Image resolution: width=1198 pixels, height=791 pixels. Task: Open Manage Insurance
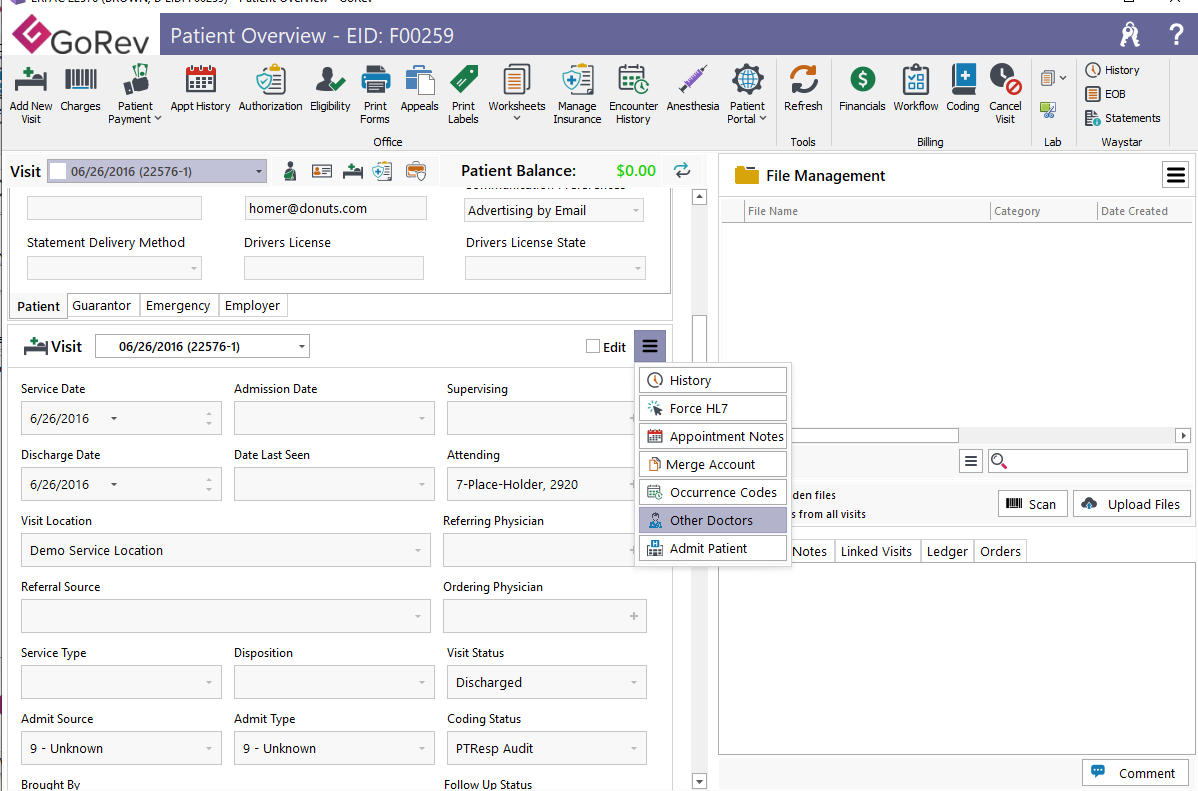(577, 94)
